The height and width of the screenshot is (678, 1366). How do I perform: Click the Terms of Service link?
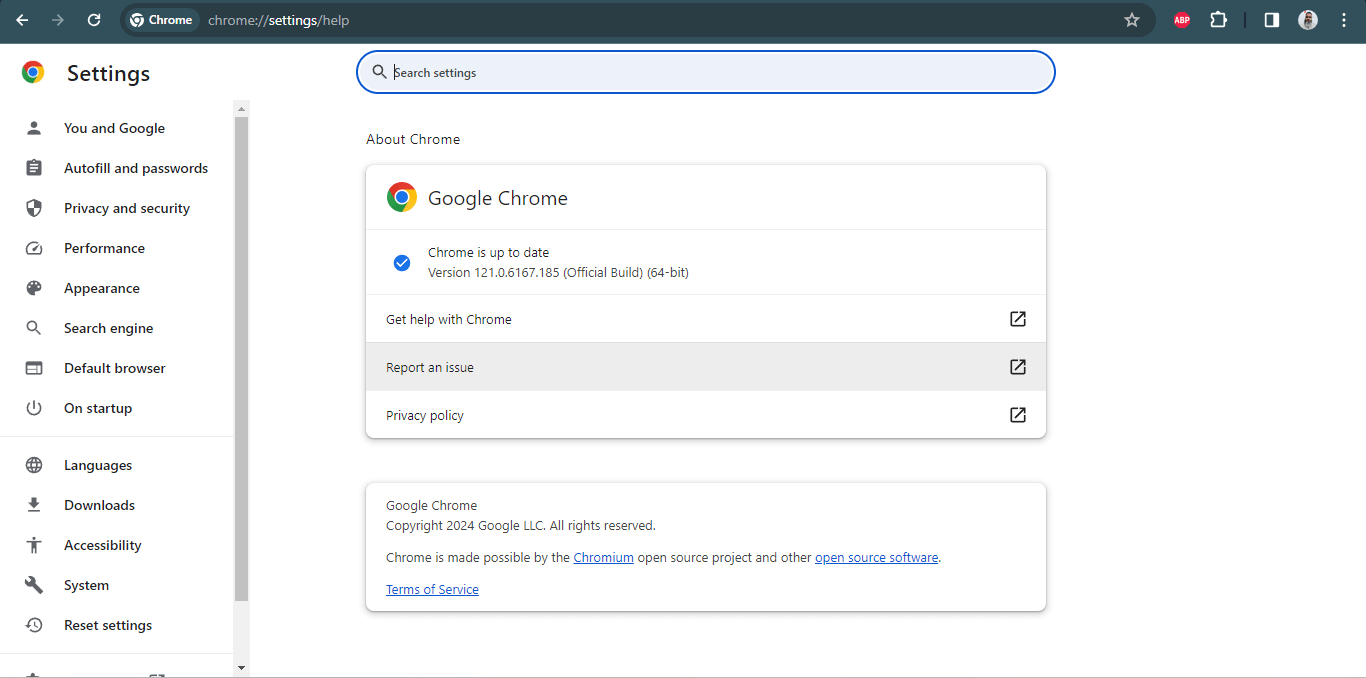(432, 589)
